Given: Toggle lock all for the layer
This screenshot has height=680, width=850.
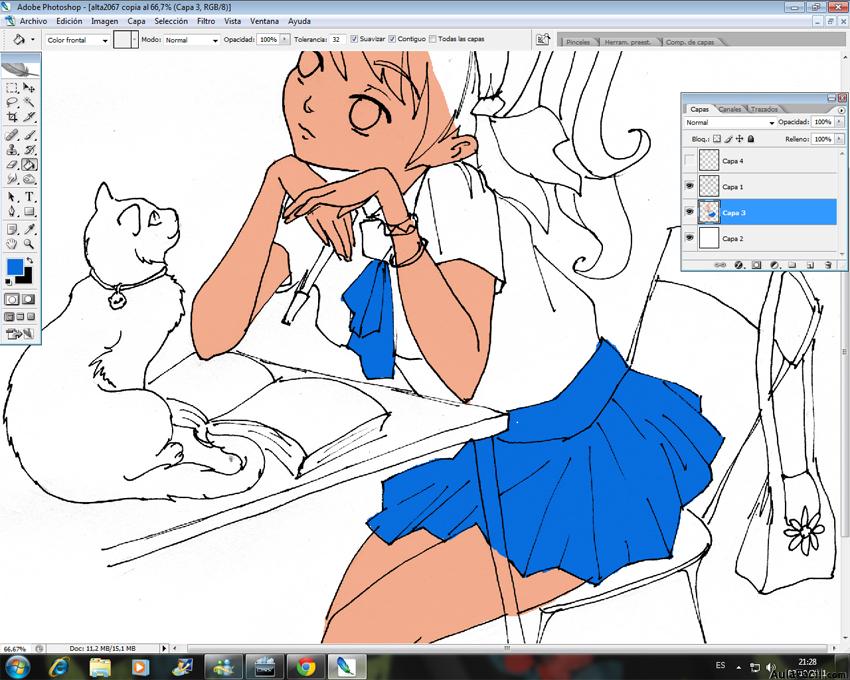Looking at the screenshot, I should (751, 139).
